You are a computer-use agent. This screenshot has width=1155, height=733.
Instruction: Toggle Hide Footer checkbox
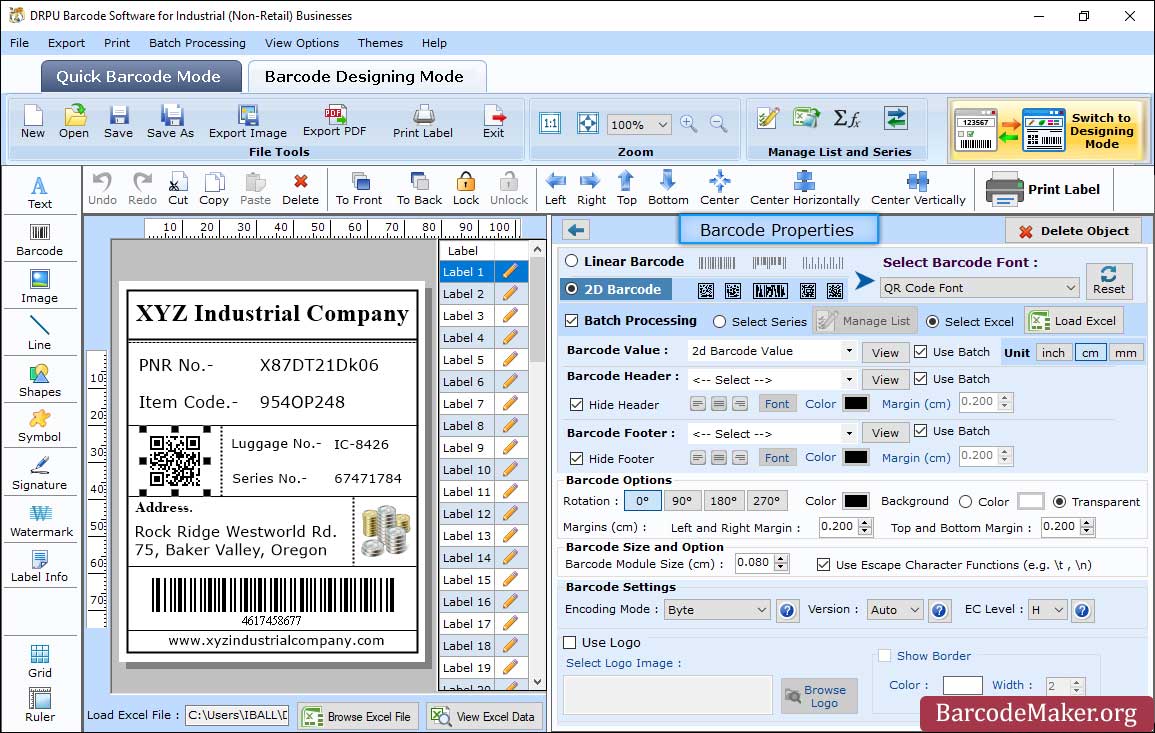577,458
